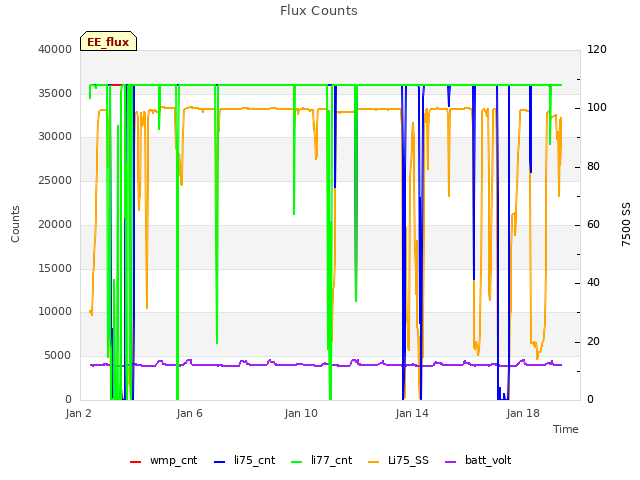Click the 5000 left axis label
The height and width of the screenshot is (480, 640).
coord(58,356)
